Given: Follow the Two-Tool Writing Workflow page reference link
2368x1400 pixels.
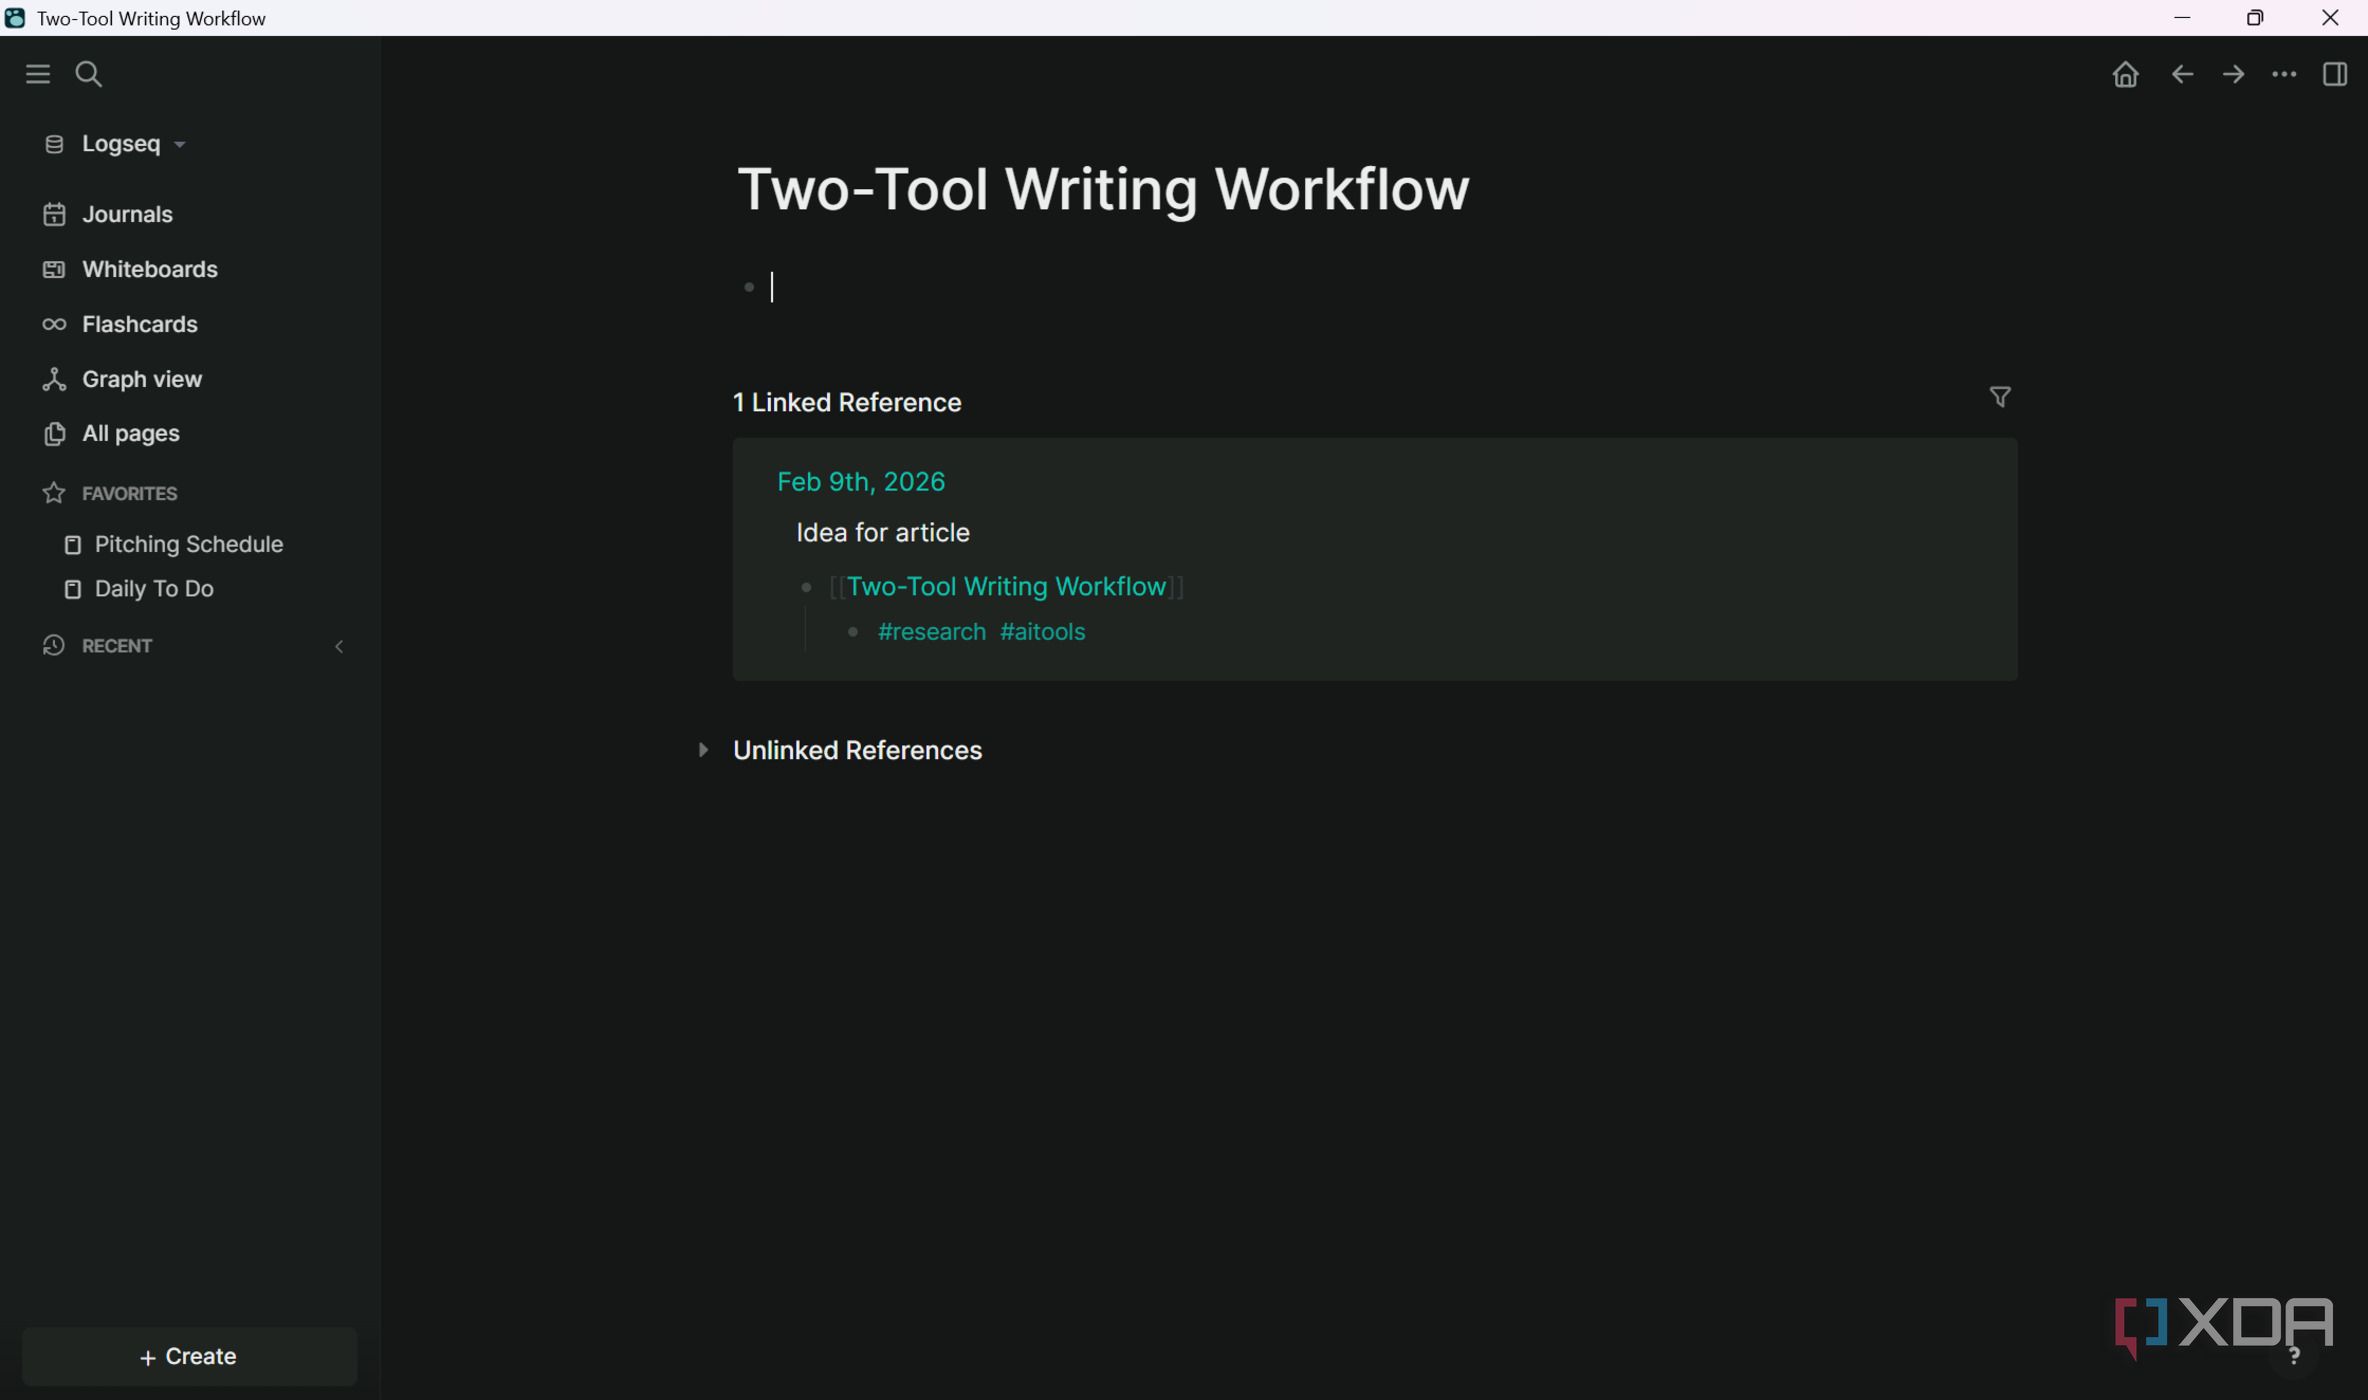Looking at the screenshot, I should click(1006, 587).
